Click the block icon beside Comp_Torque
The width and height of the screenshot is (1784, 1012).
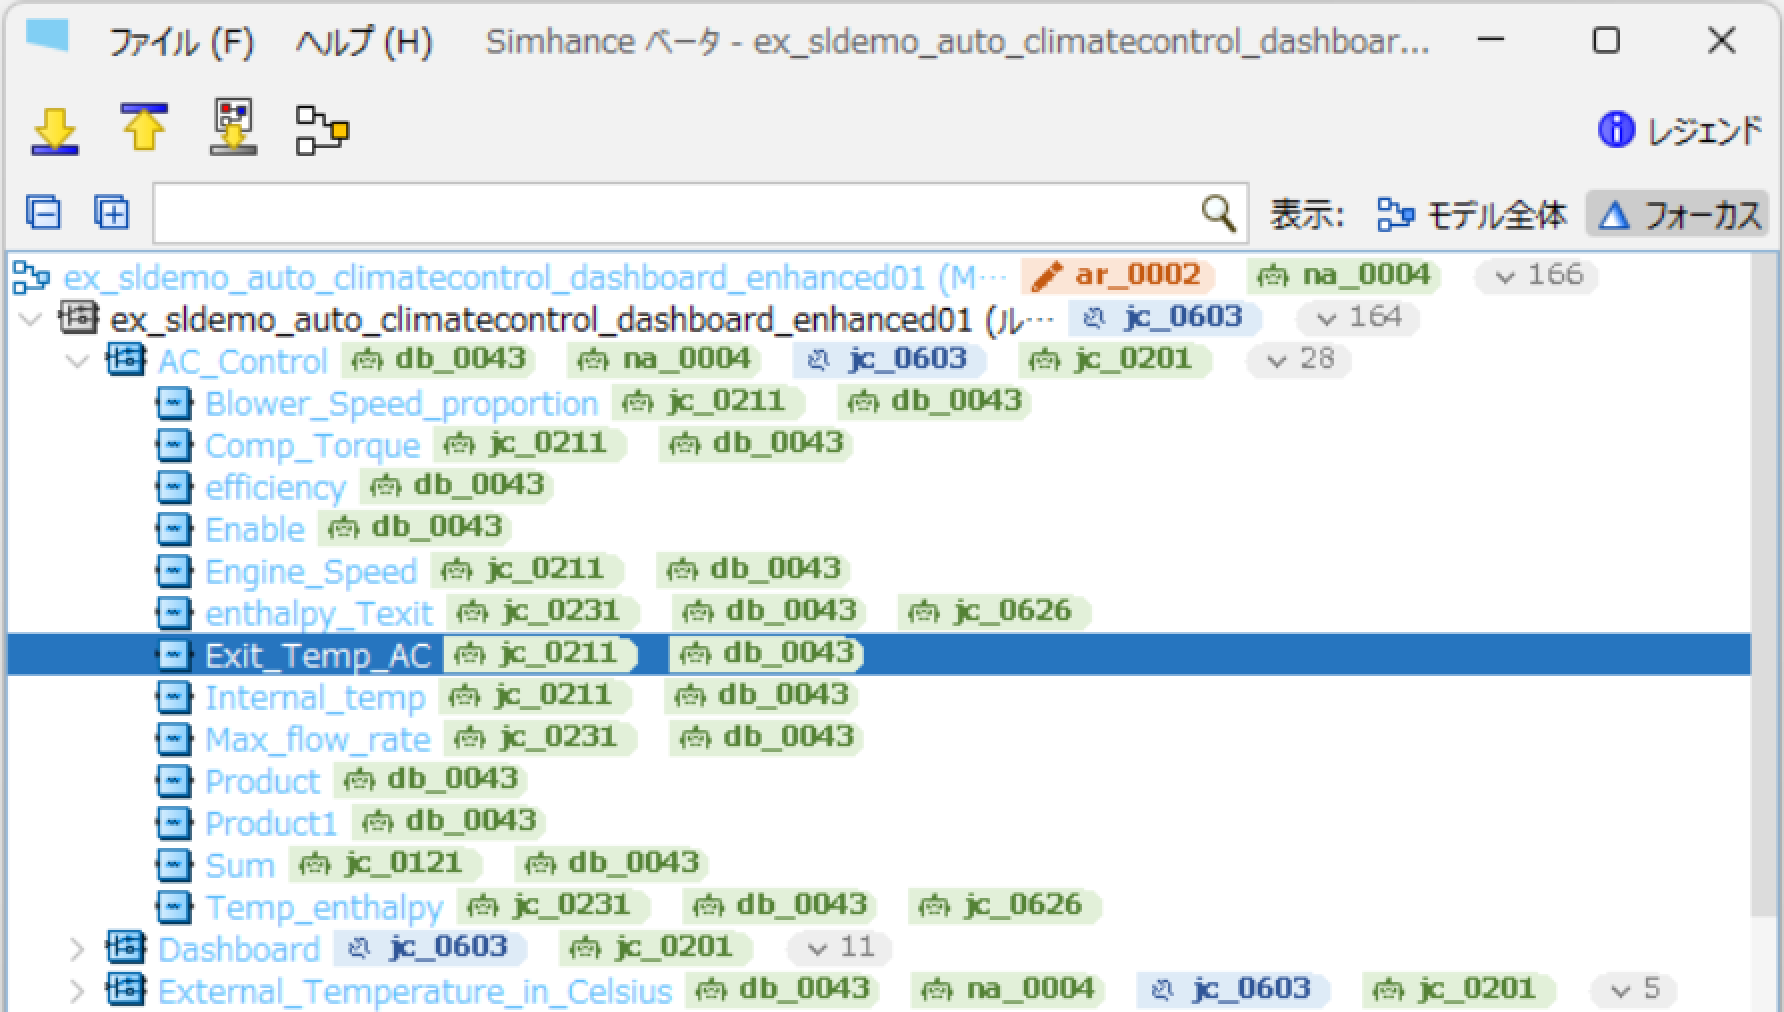pyautogui.click(x=174, y=445)
